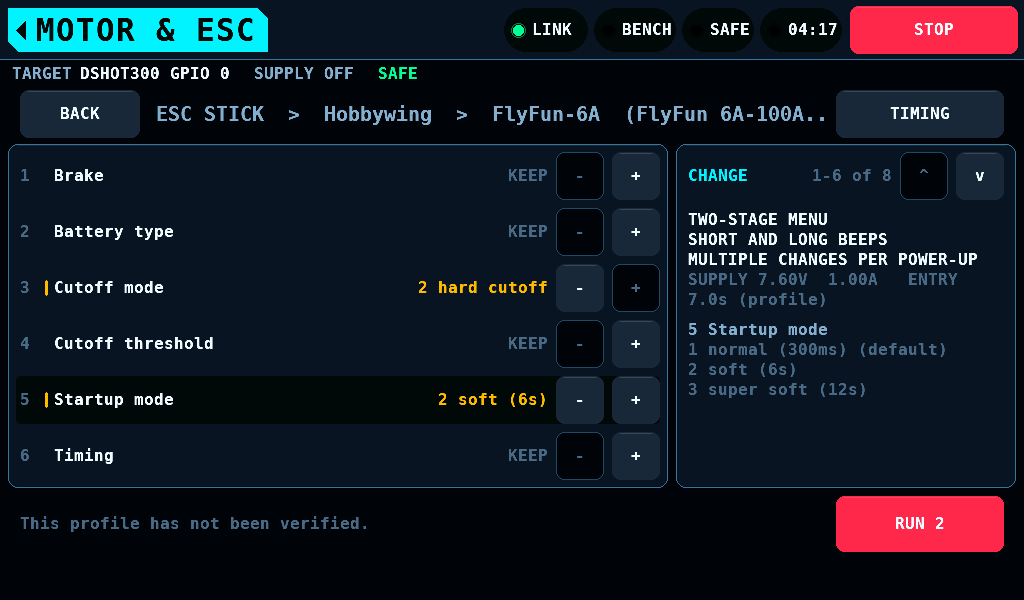
Task: Tap the SAFE status pill
Action: [x=718, y=30]
